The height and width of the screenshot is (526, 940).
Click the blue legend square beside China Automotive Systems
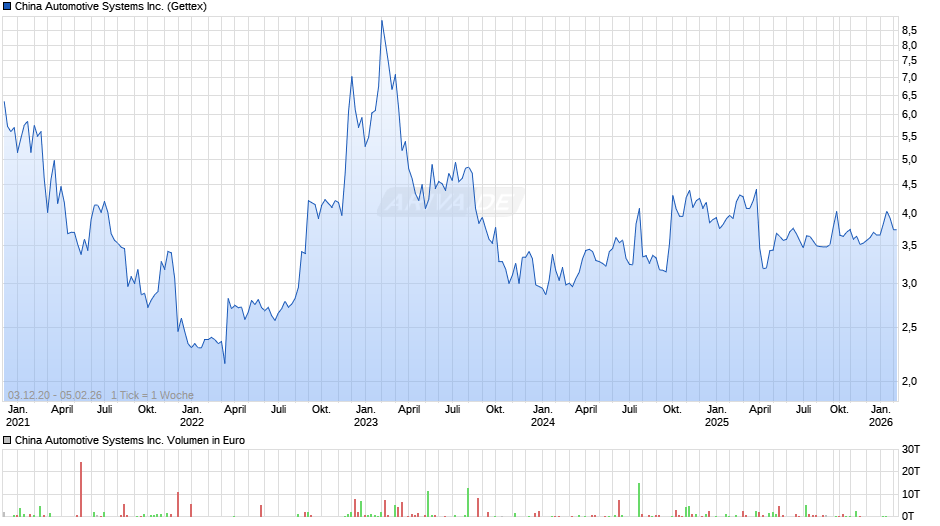[x=7, y=7]
